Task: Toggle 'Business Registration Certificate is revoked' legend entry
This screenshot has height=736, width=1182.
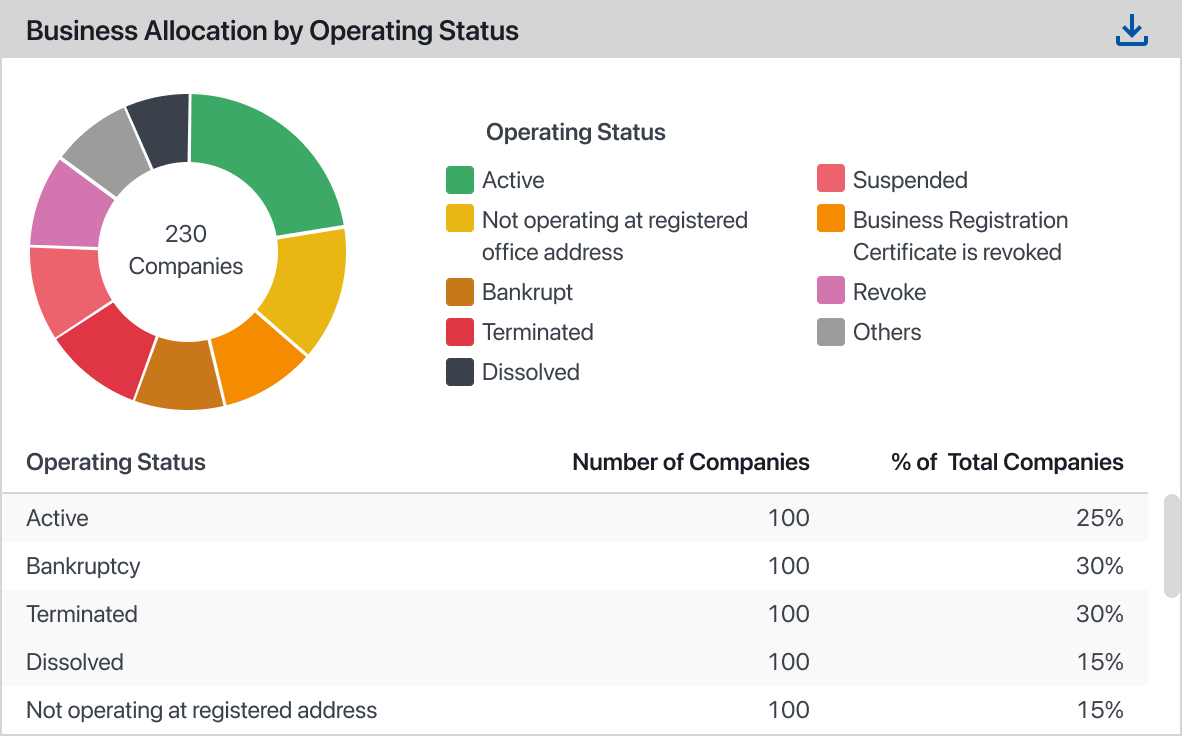Action: [959, 235]
